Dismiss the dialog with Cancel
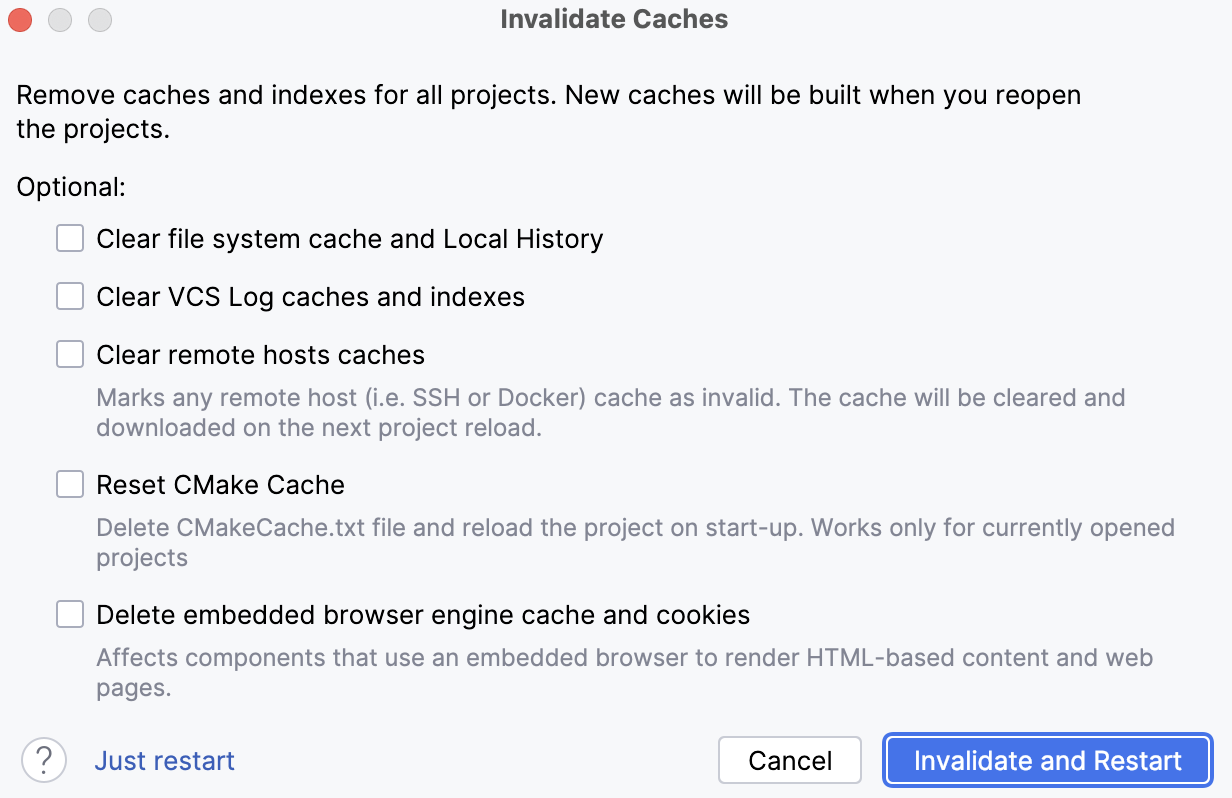The image size is (1232, 798). click(789, 760)
